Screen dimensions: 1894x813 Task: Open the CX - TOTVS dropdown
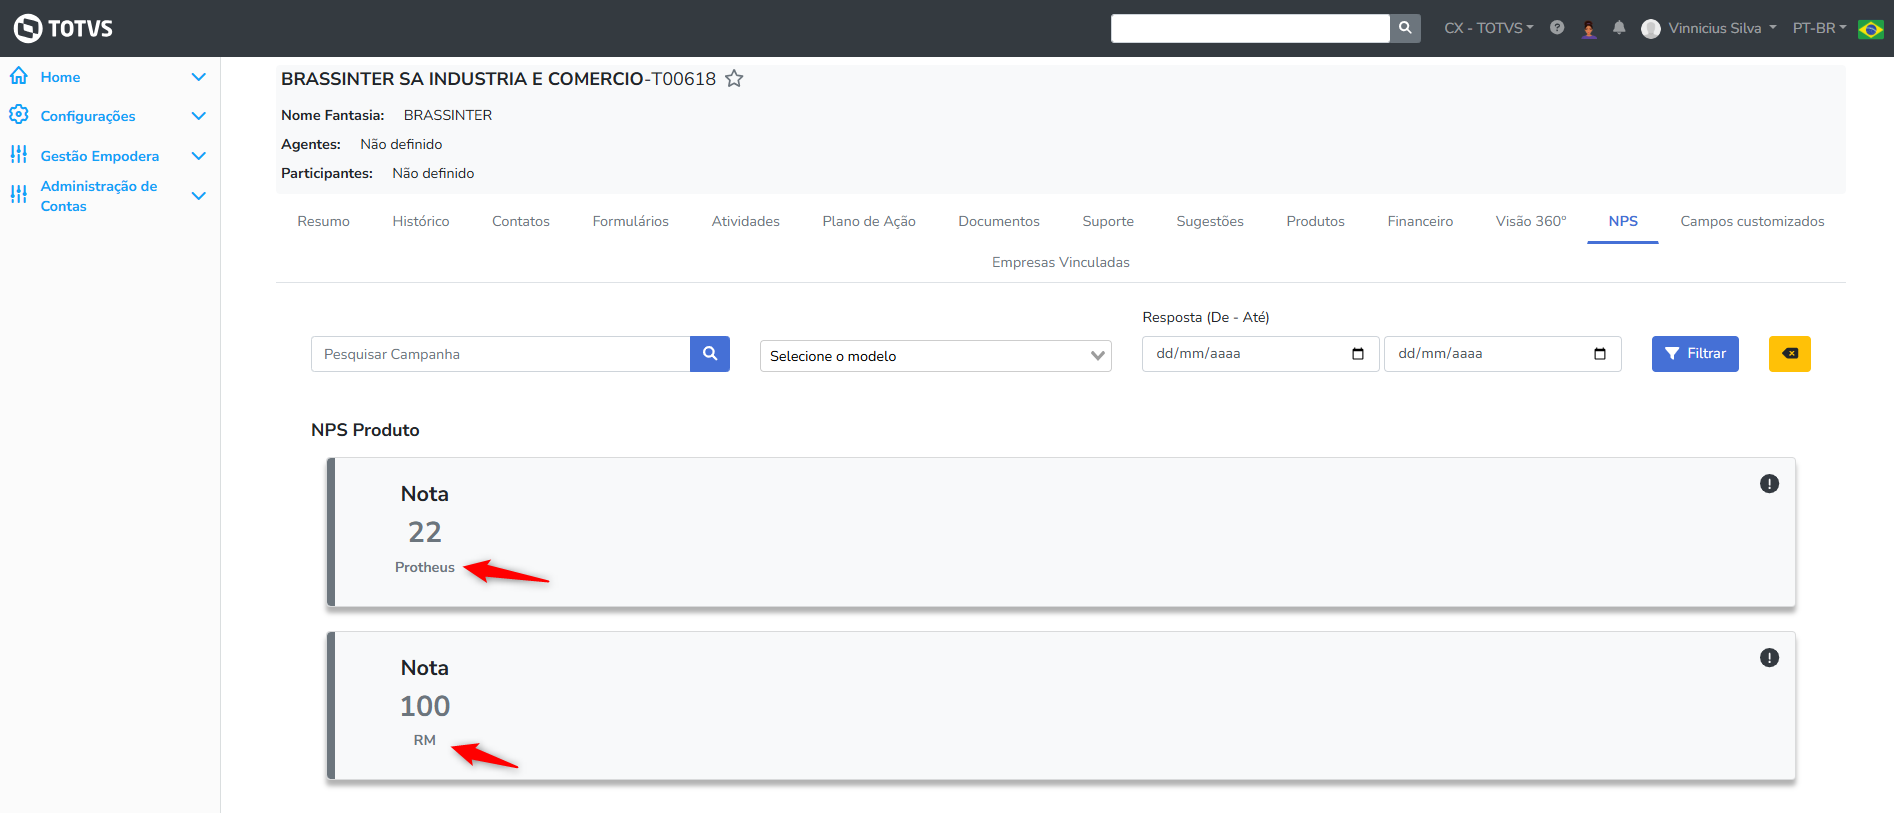click(1488, 28)
